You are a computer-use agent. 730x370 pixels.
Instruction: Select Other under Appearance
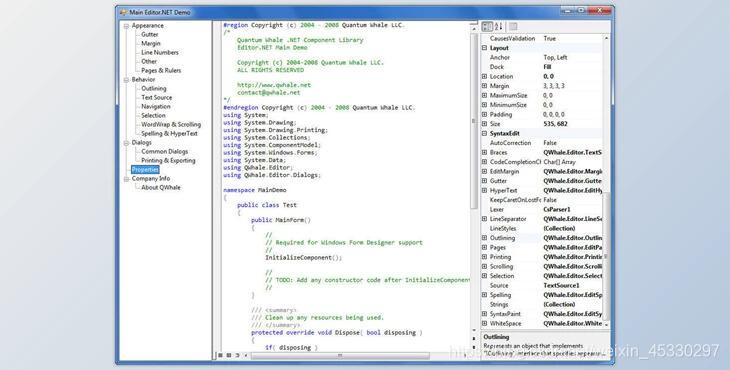coord(149,61)
